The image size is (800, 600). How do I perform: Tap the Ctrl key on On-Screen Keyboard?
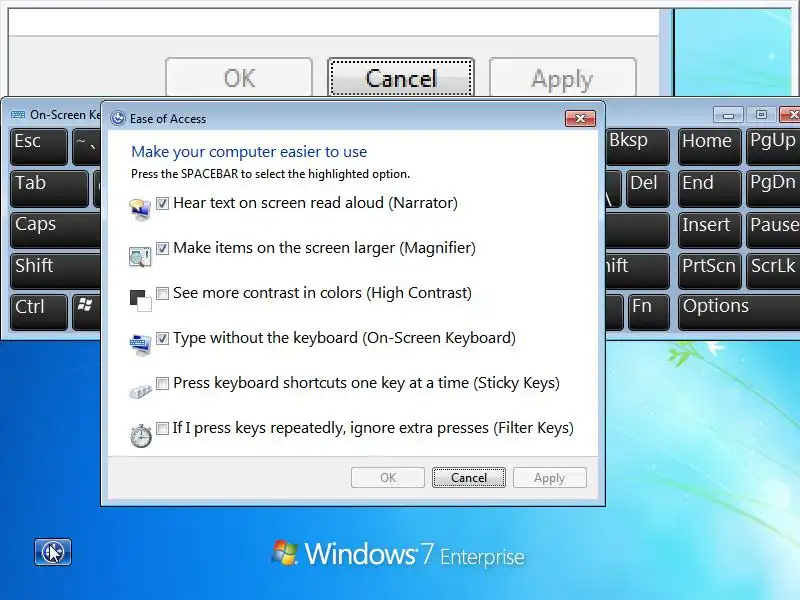39,312
